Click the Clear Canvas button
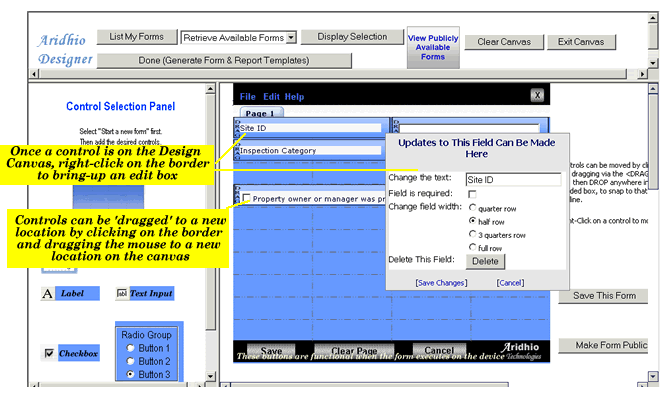The height and width of the screenshot is (400, 660). tap(504, 42)
